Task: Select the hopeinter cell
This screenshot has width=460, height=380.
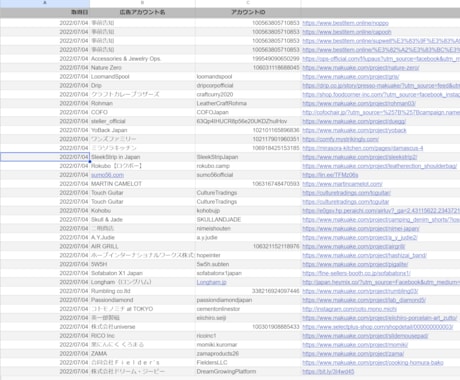Action: click(248, 256)
